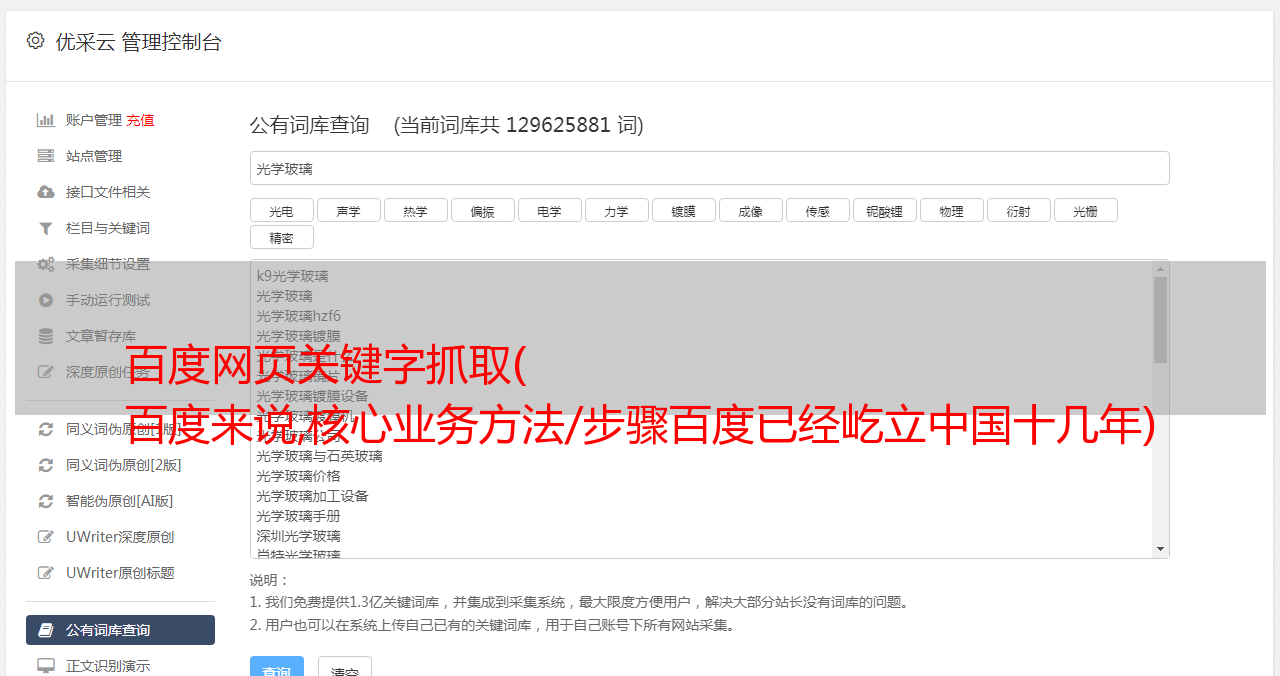This screenshot has width=1280, height=676.
Task: Click the 衍射 tag button
Action: click(1018, 210)
